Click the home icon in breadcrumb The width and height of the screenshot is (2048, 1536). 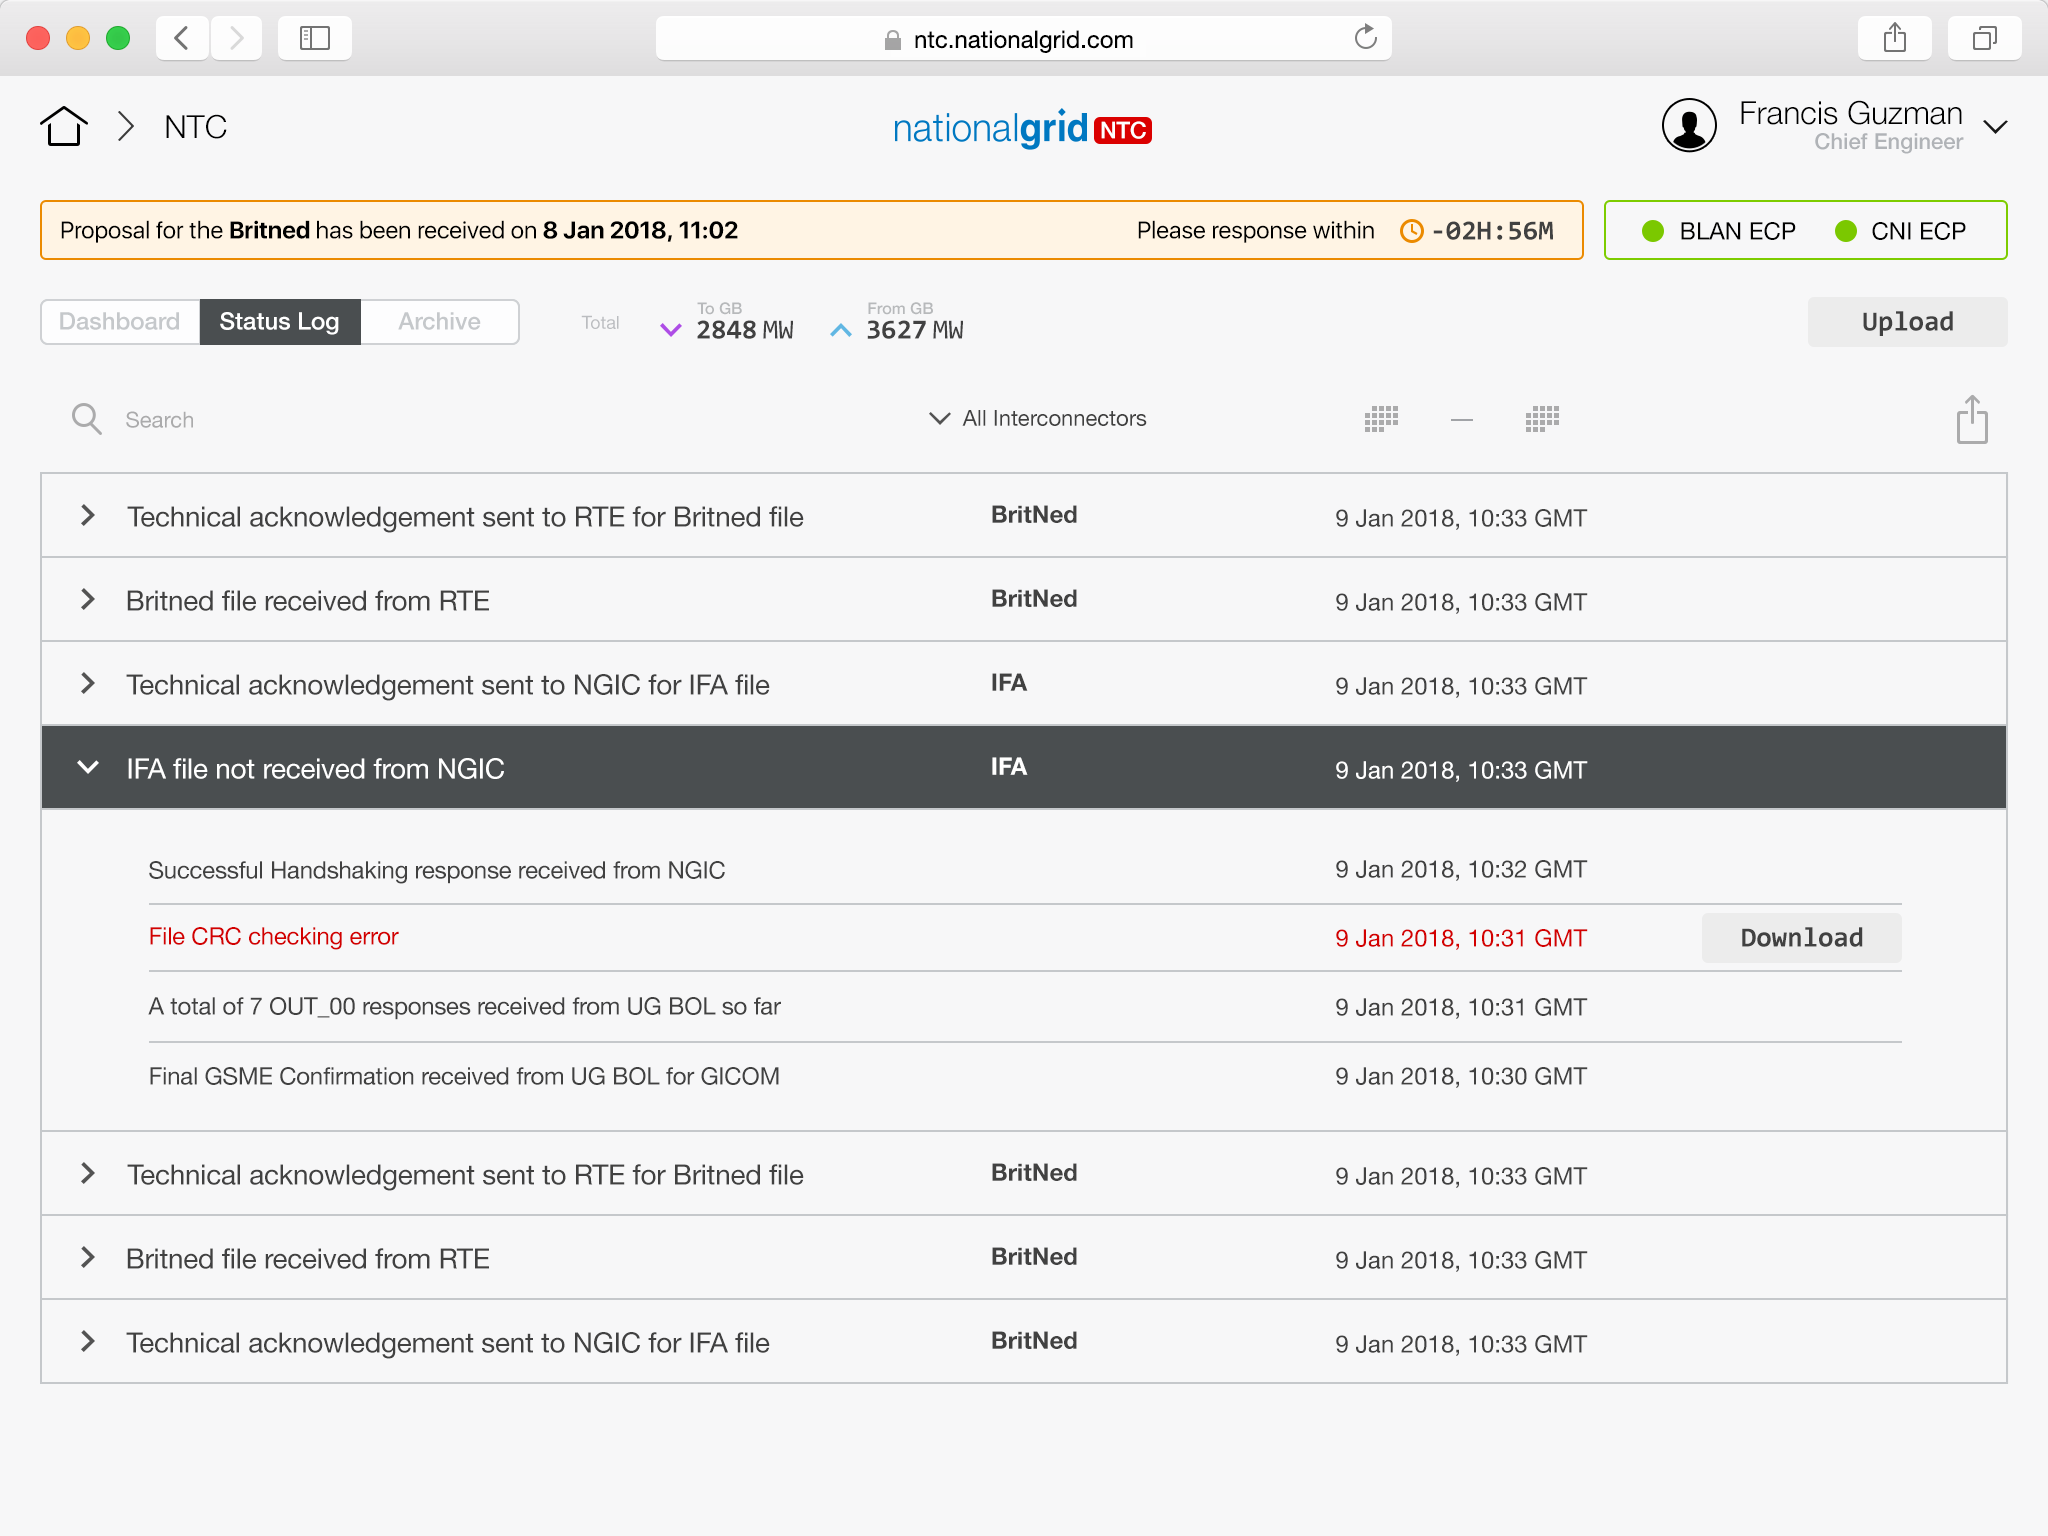click(64, 127)
